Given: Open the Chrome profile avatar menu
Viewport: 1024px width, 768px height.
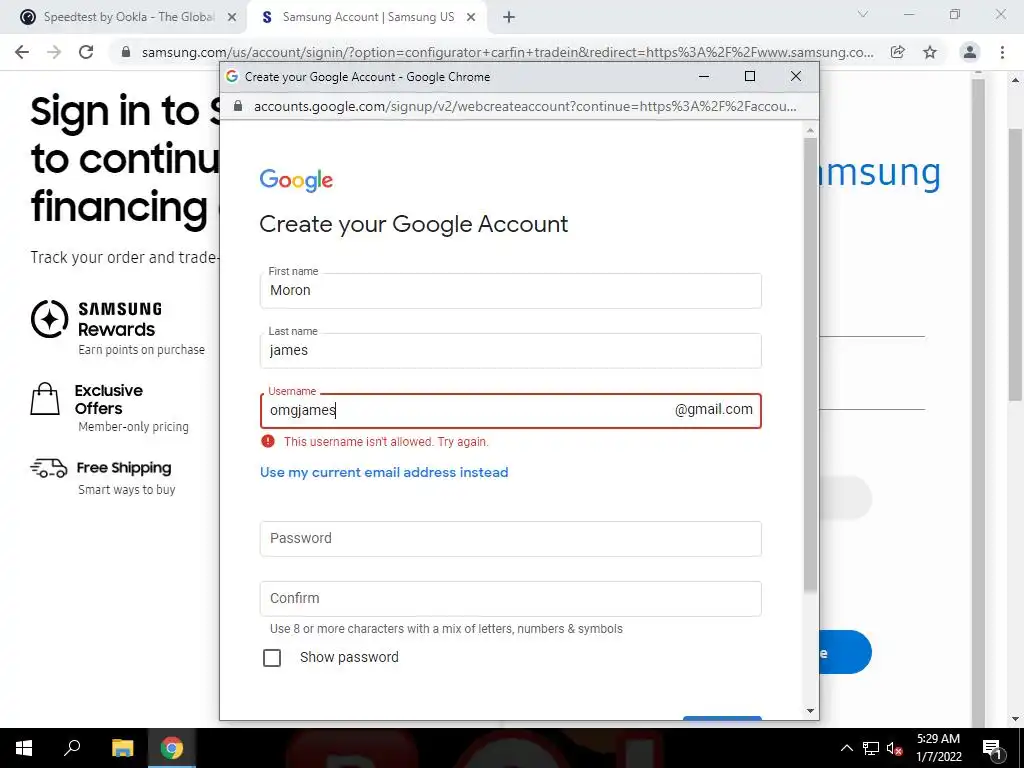Looking at the screenshot, I should 970,52.
